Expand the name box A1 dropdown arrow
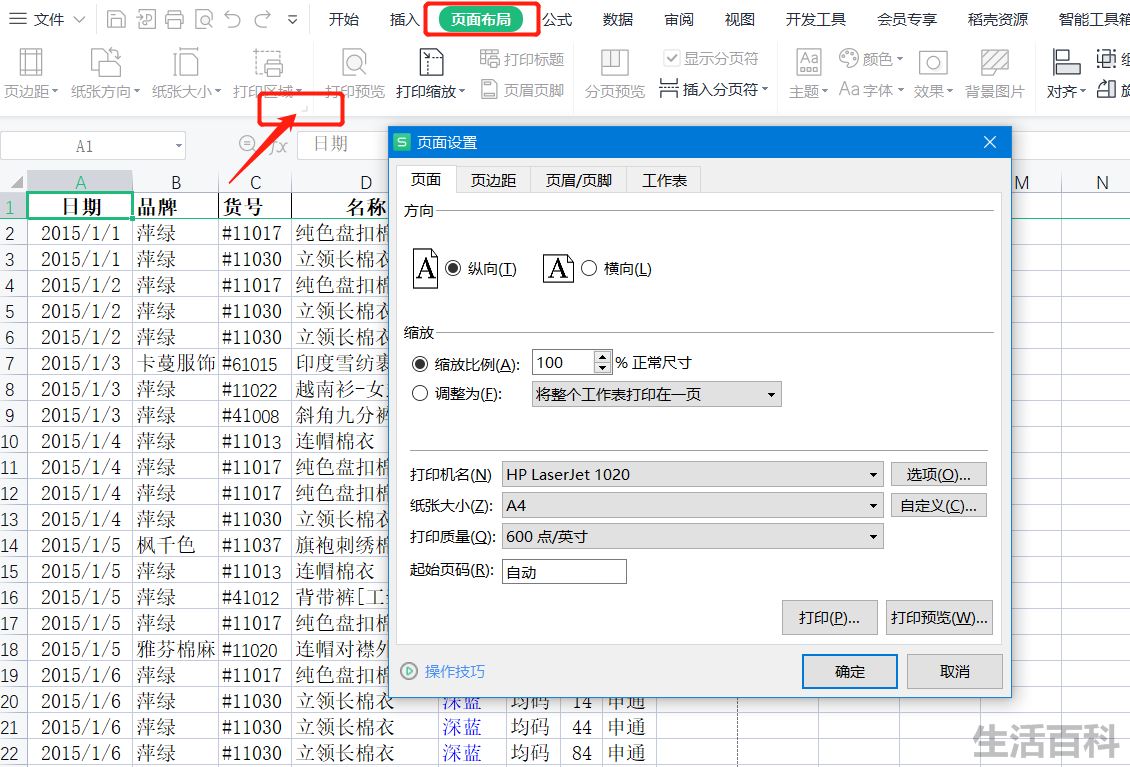This screenshot has height=767, width=1130. 179,146
